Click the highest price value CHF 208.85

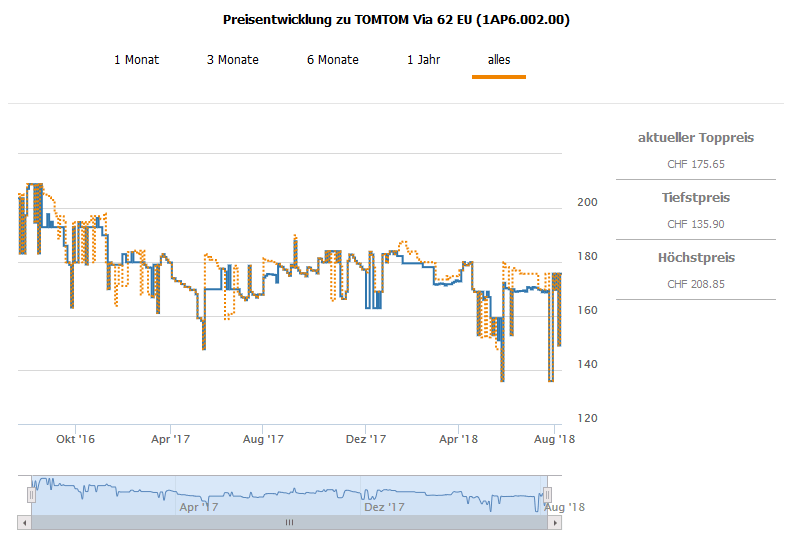[695, 284]
